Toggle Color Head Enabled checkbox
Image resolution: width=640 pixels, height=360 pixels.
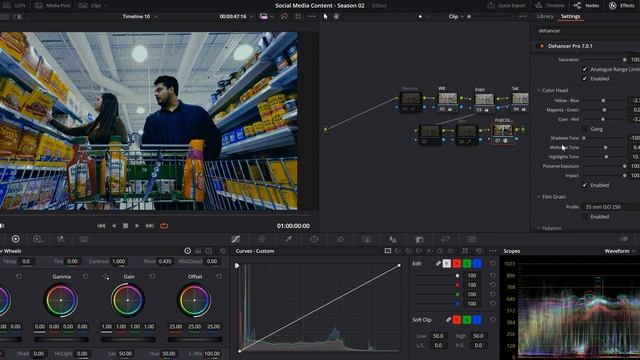[x=584, y=185]
